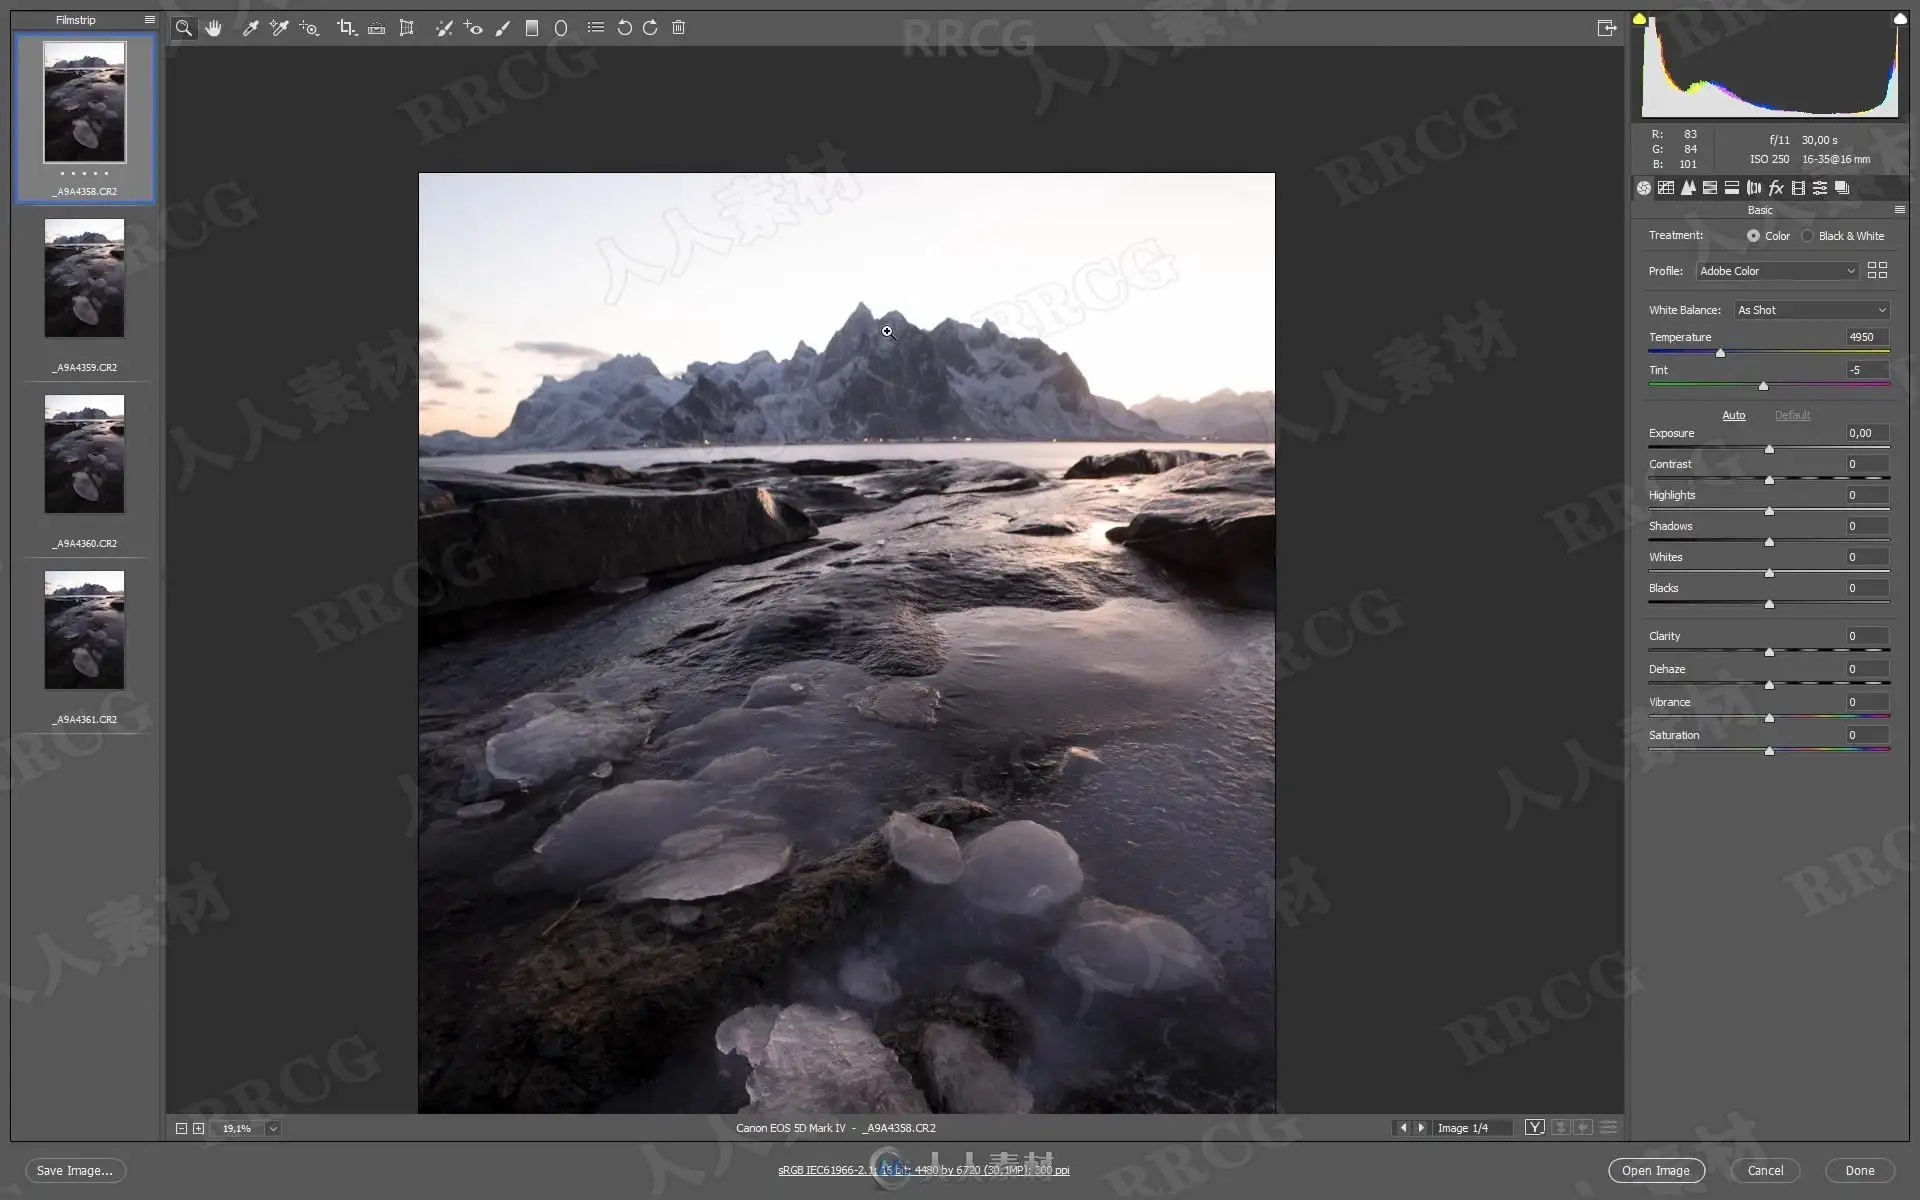The width and height of the screenshot is (1920, 1200).
Task: Click the Saturation value field
Action: pos(1866,735)
